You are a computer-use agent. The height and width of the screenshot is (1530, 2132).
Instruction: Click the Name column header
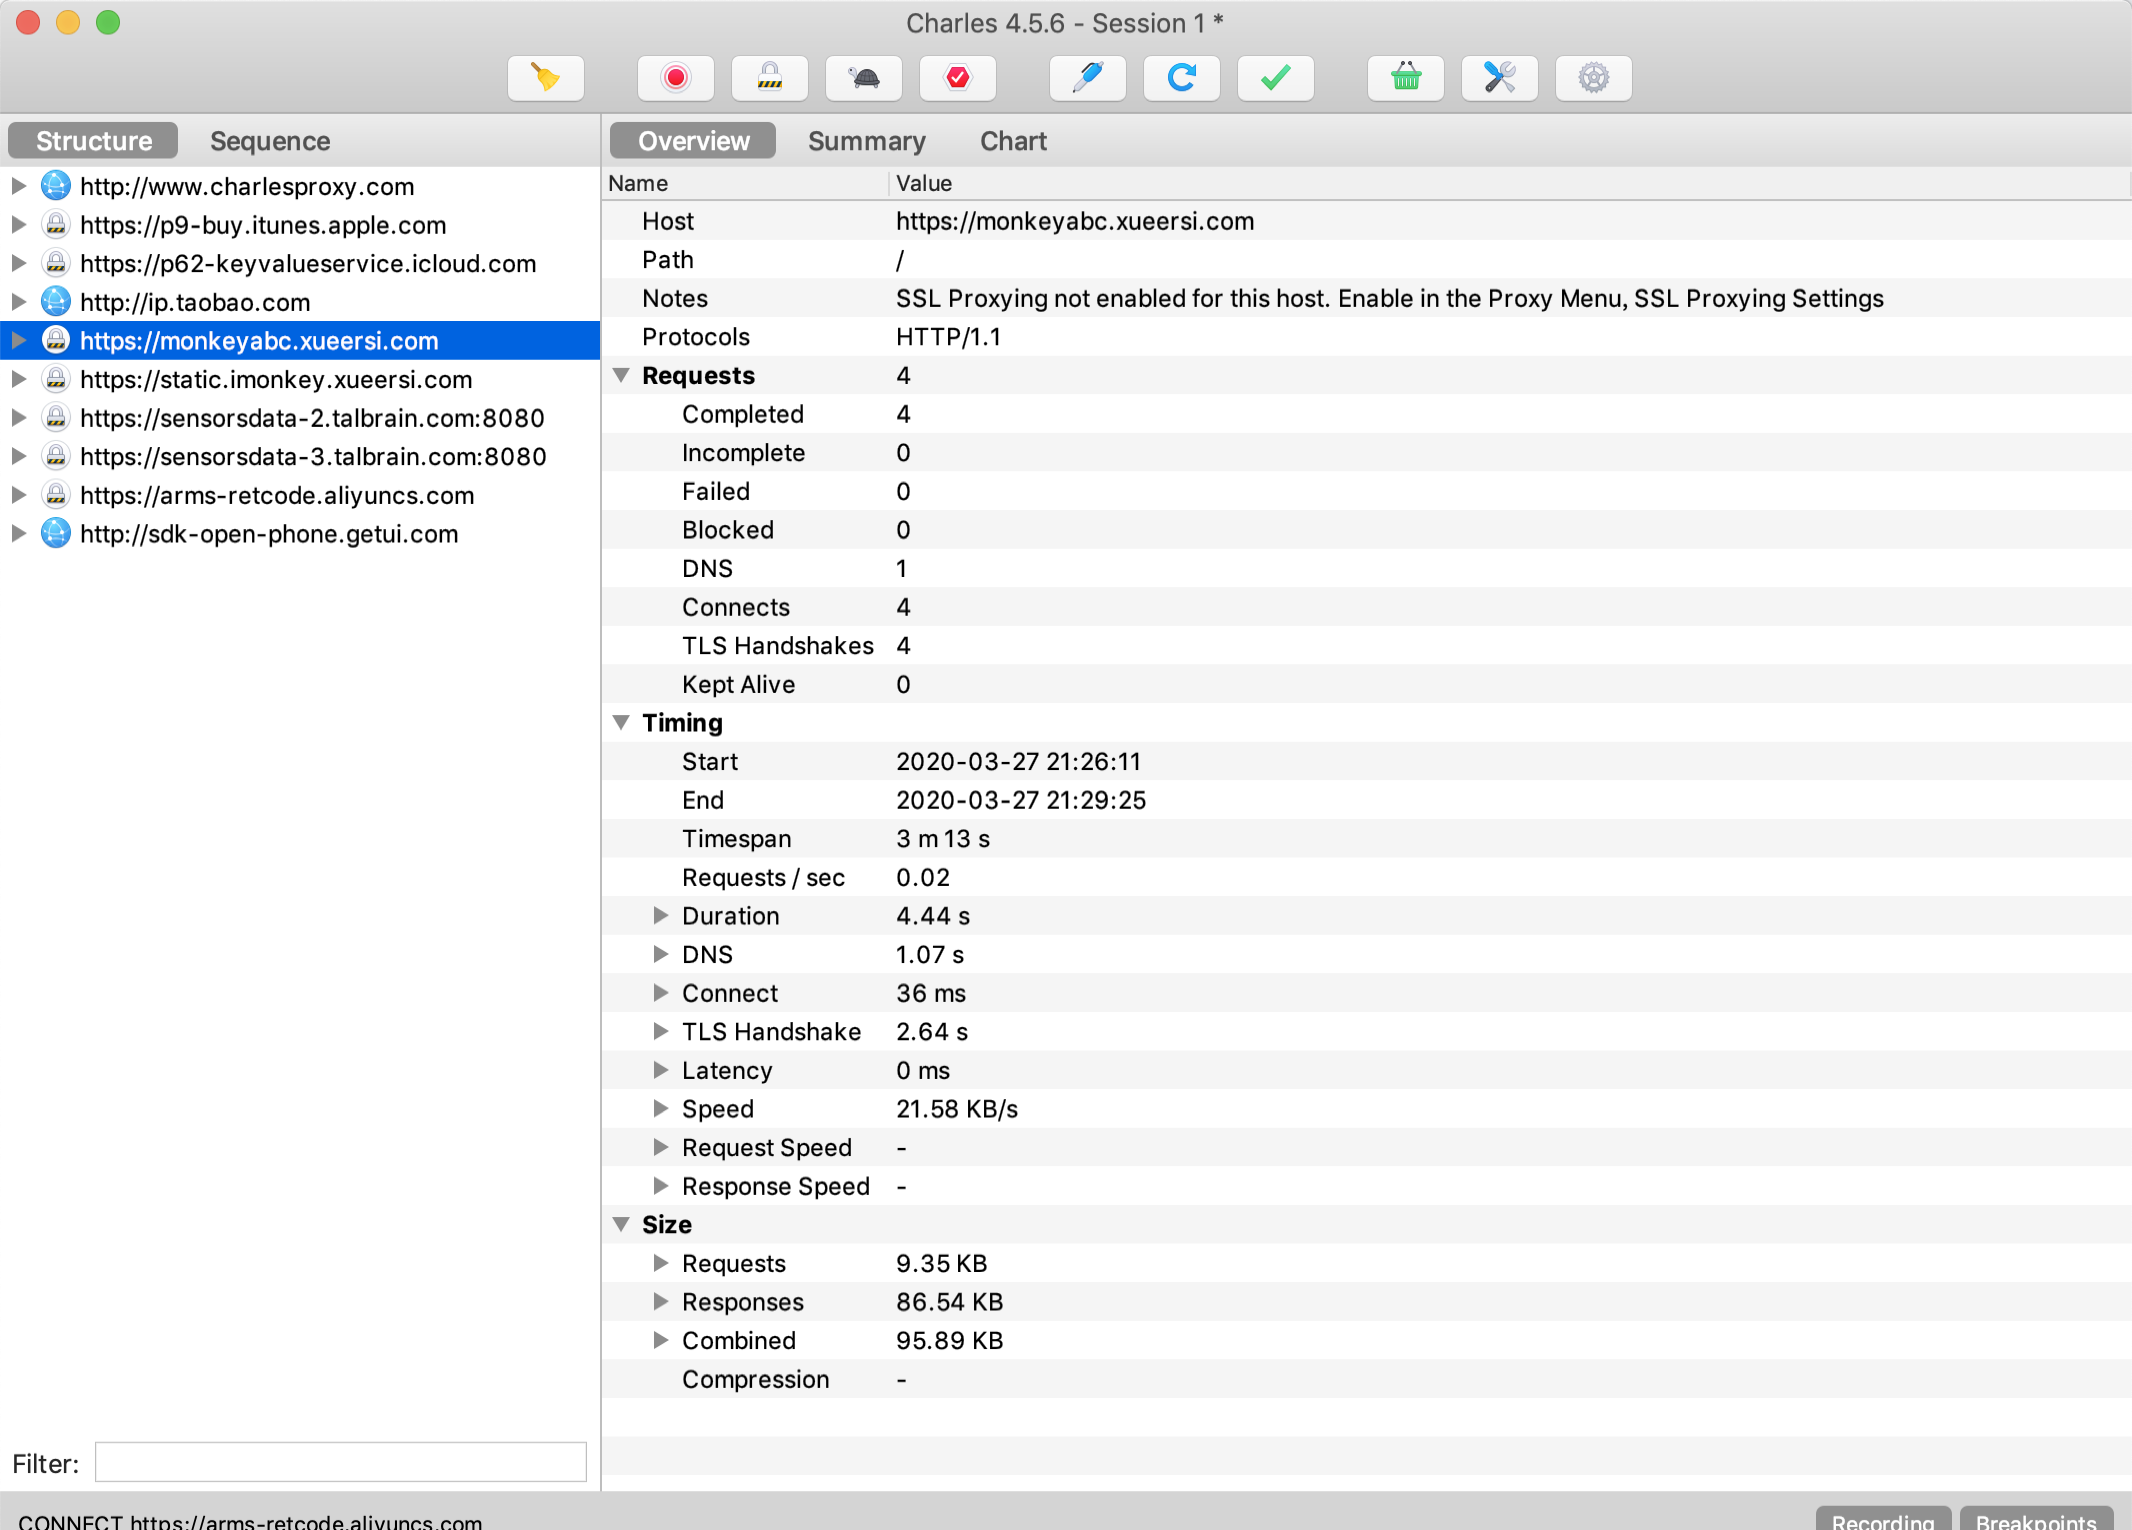click(745, 183)
